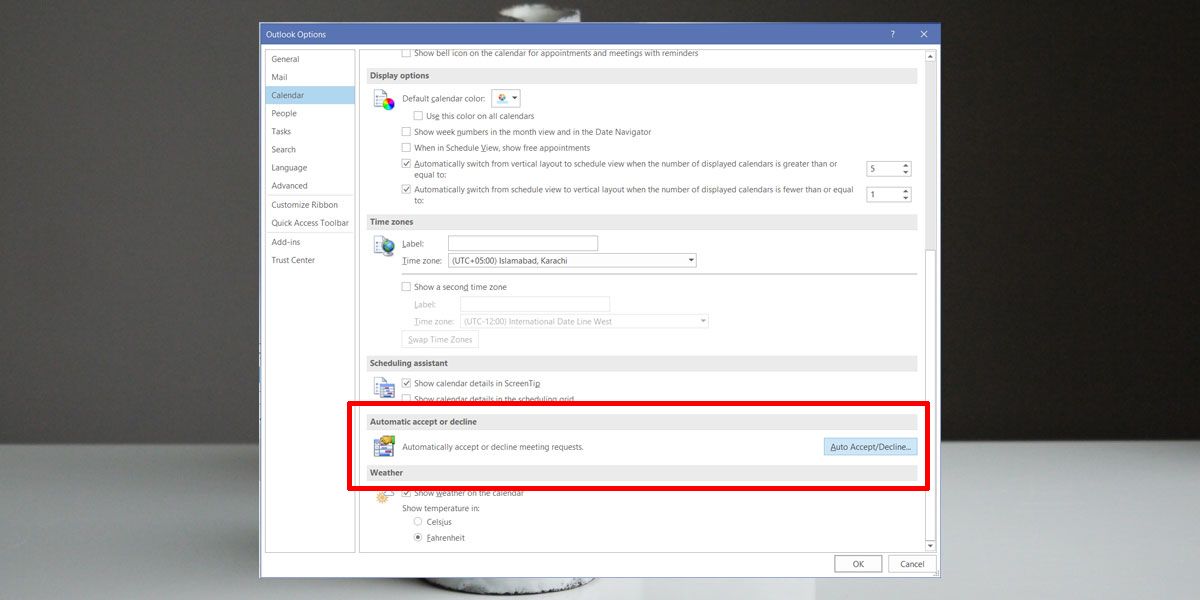Click the Auto Accept/Decline button
The height and width of the screenshot is (600, 1200).
(870, 446)
